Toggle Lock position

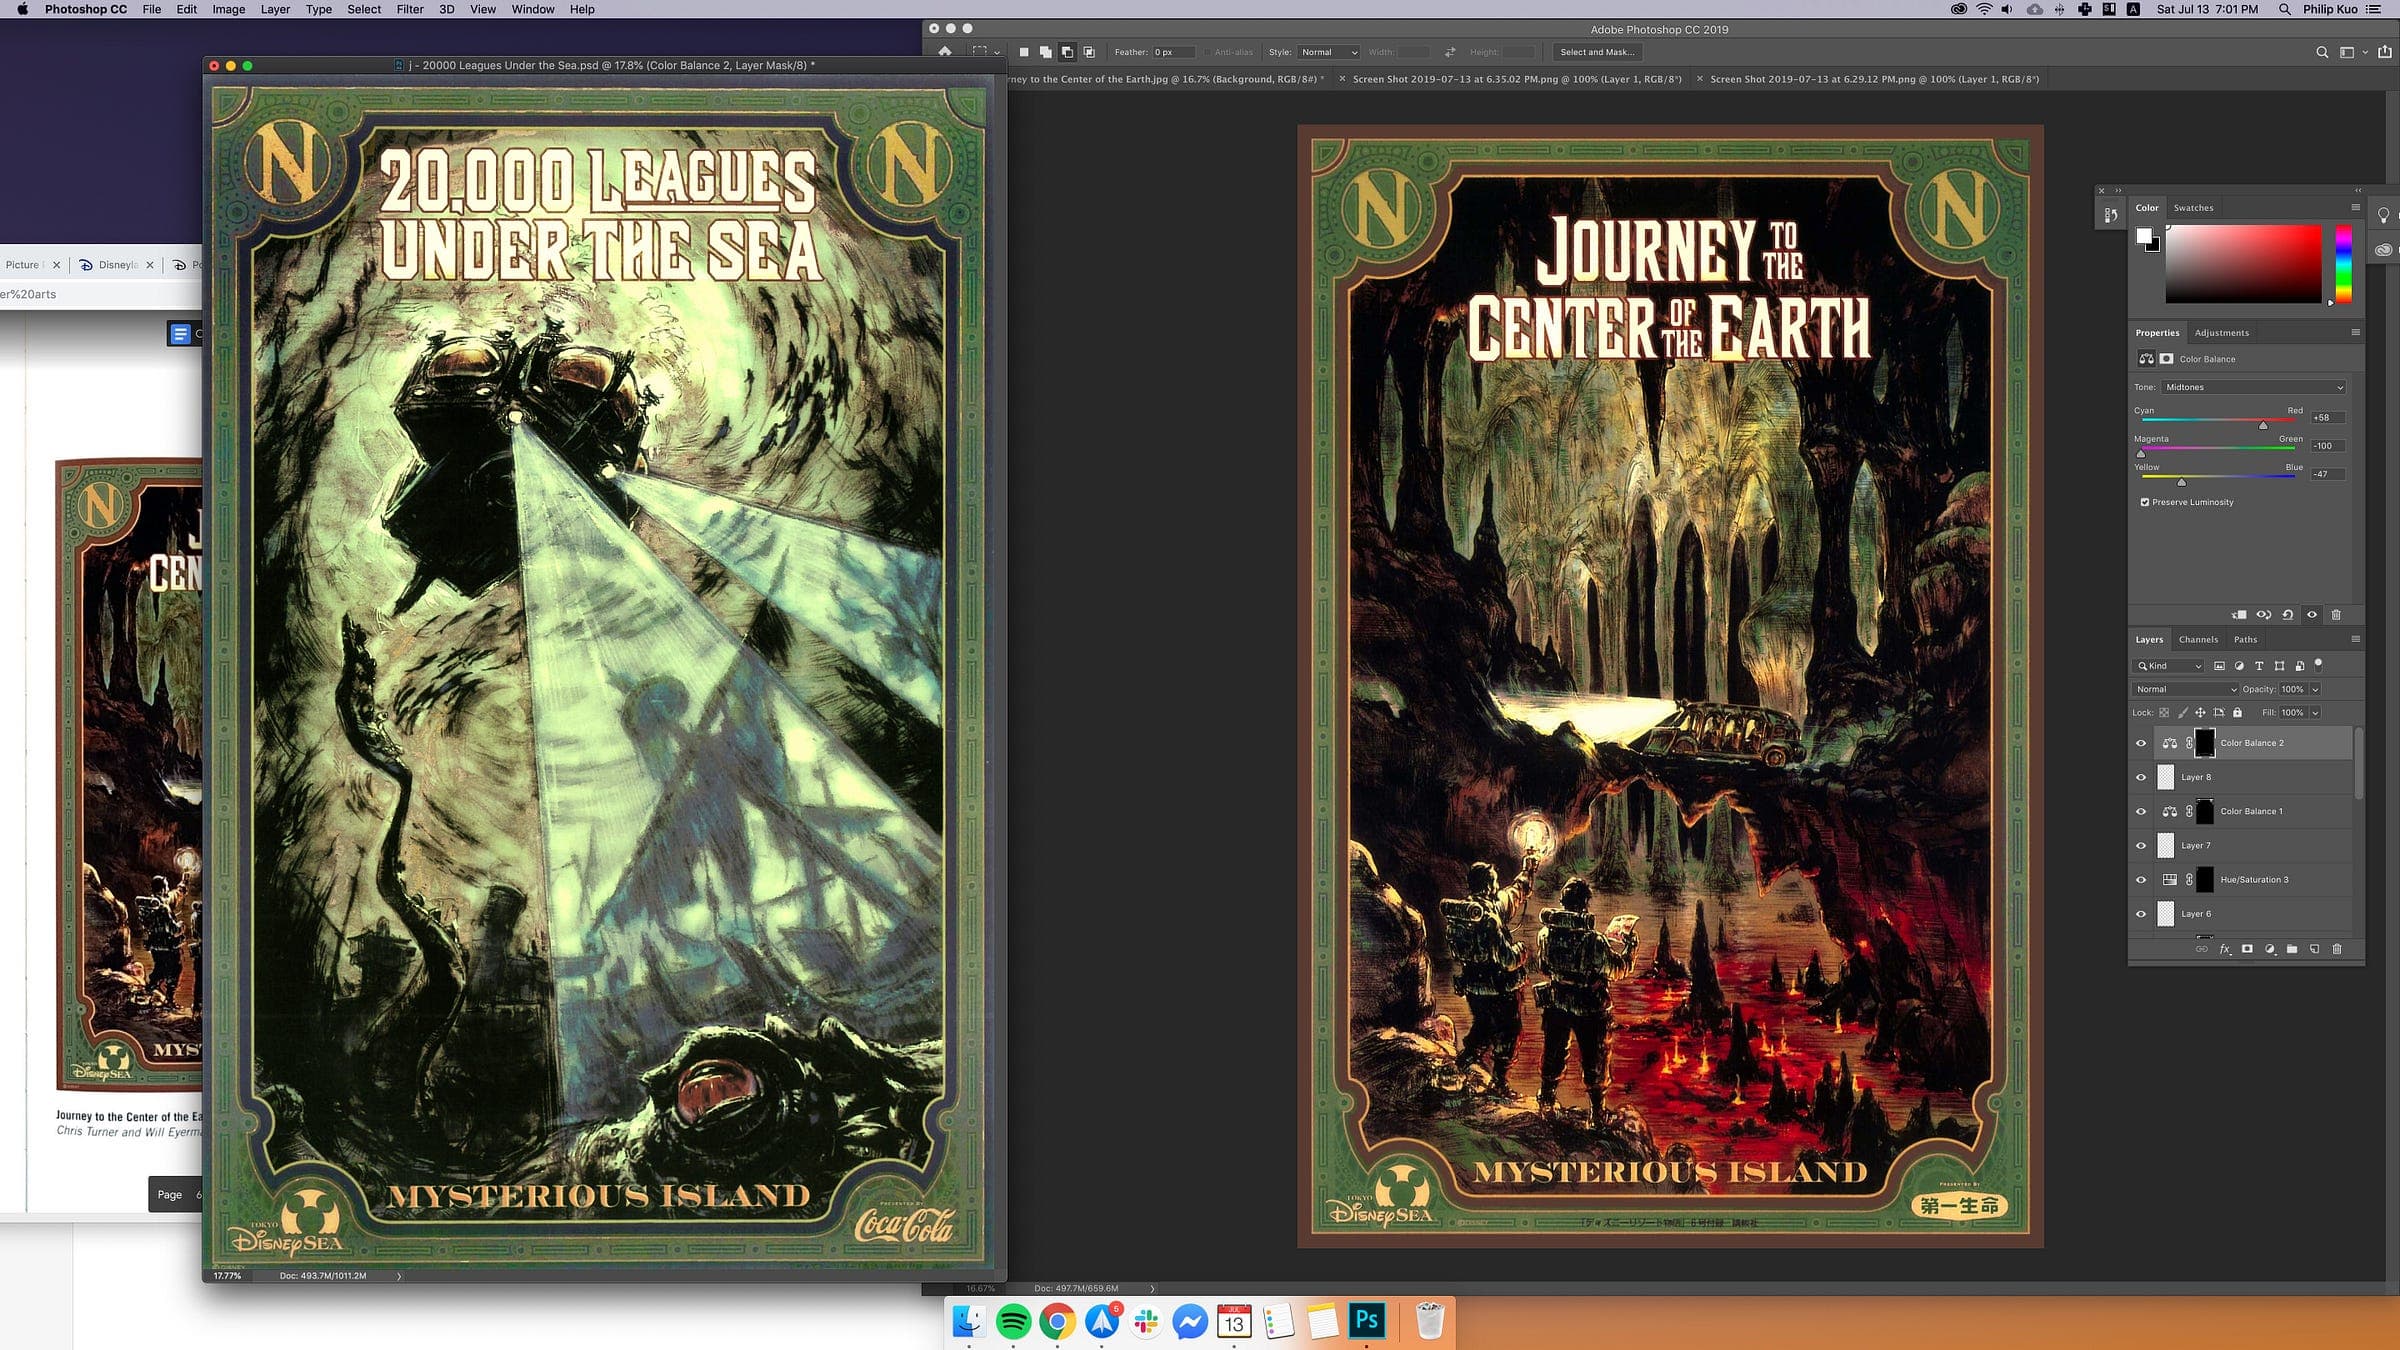point(2200,713)
